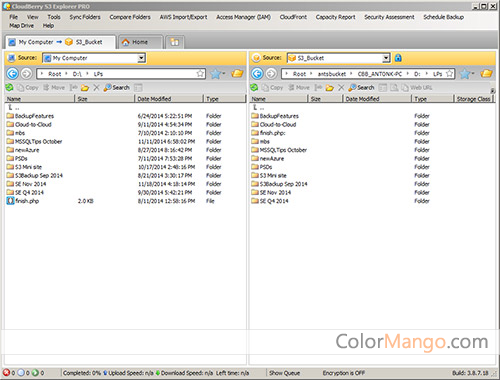Select BackupFeatures folder in left pane
The image size is (500, 380).
click(x=31, y=116)
